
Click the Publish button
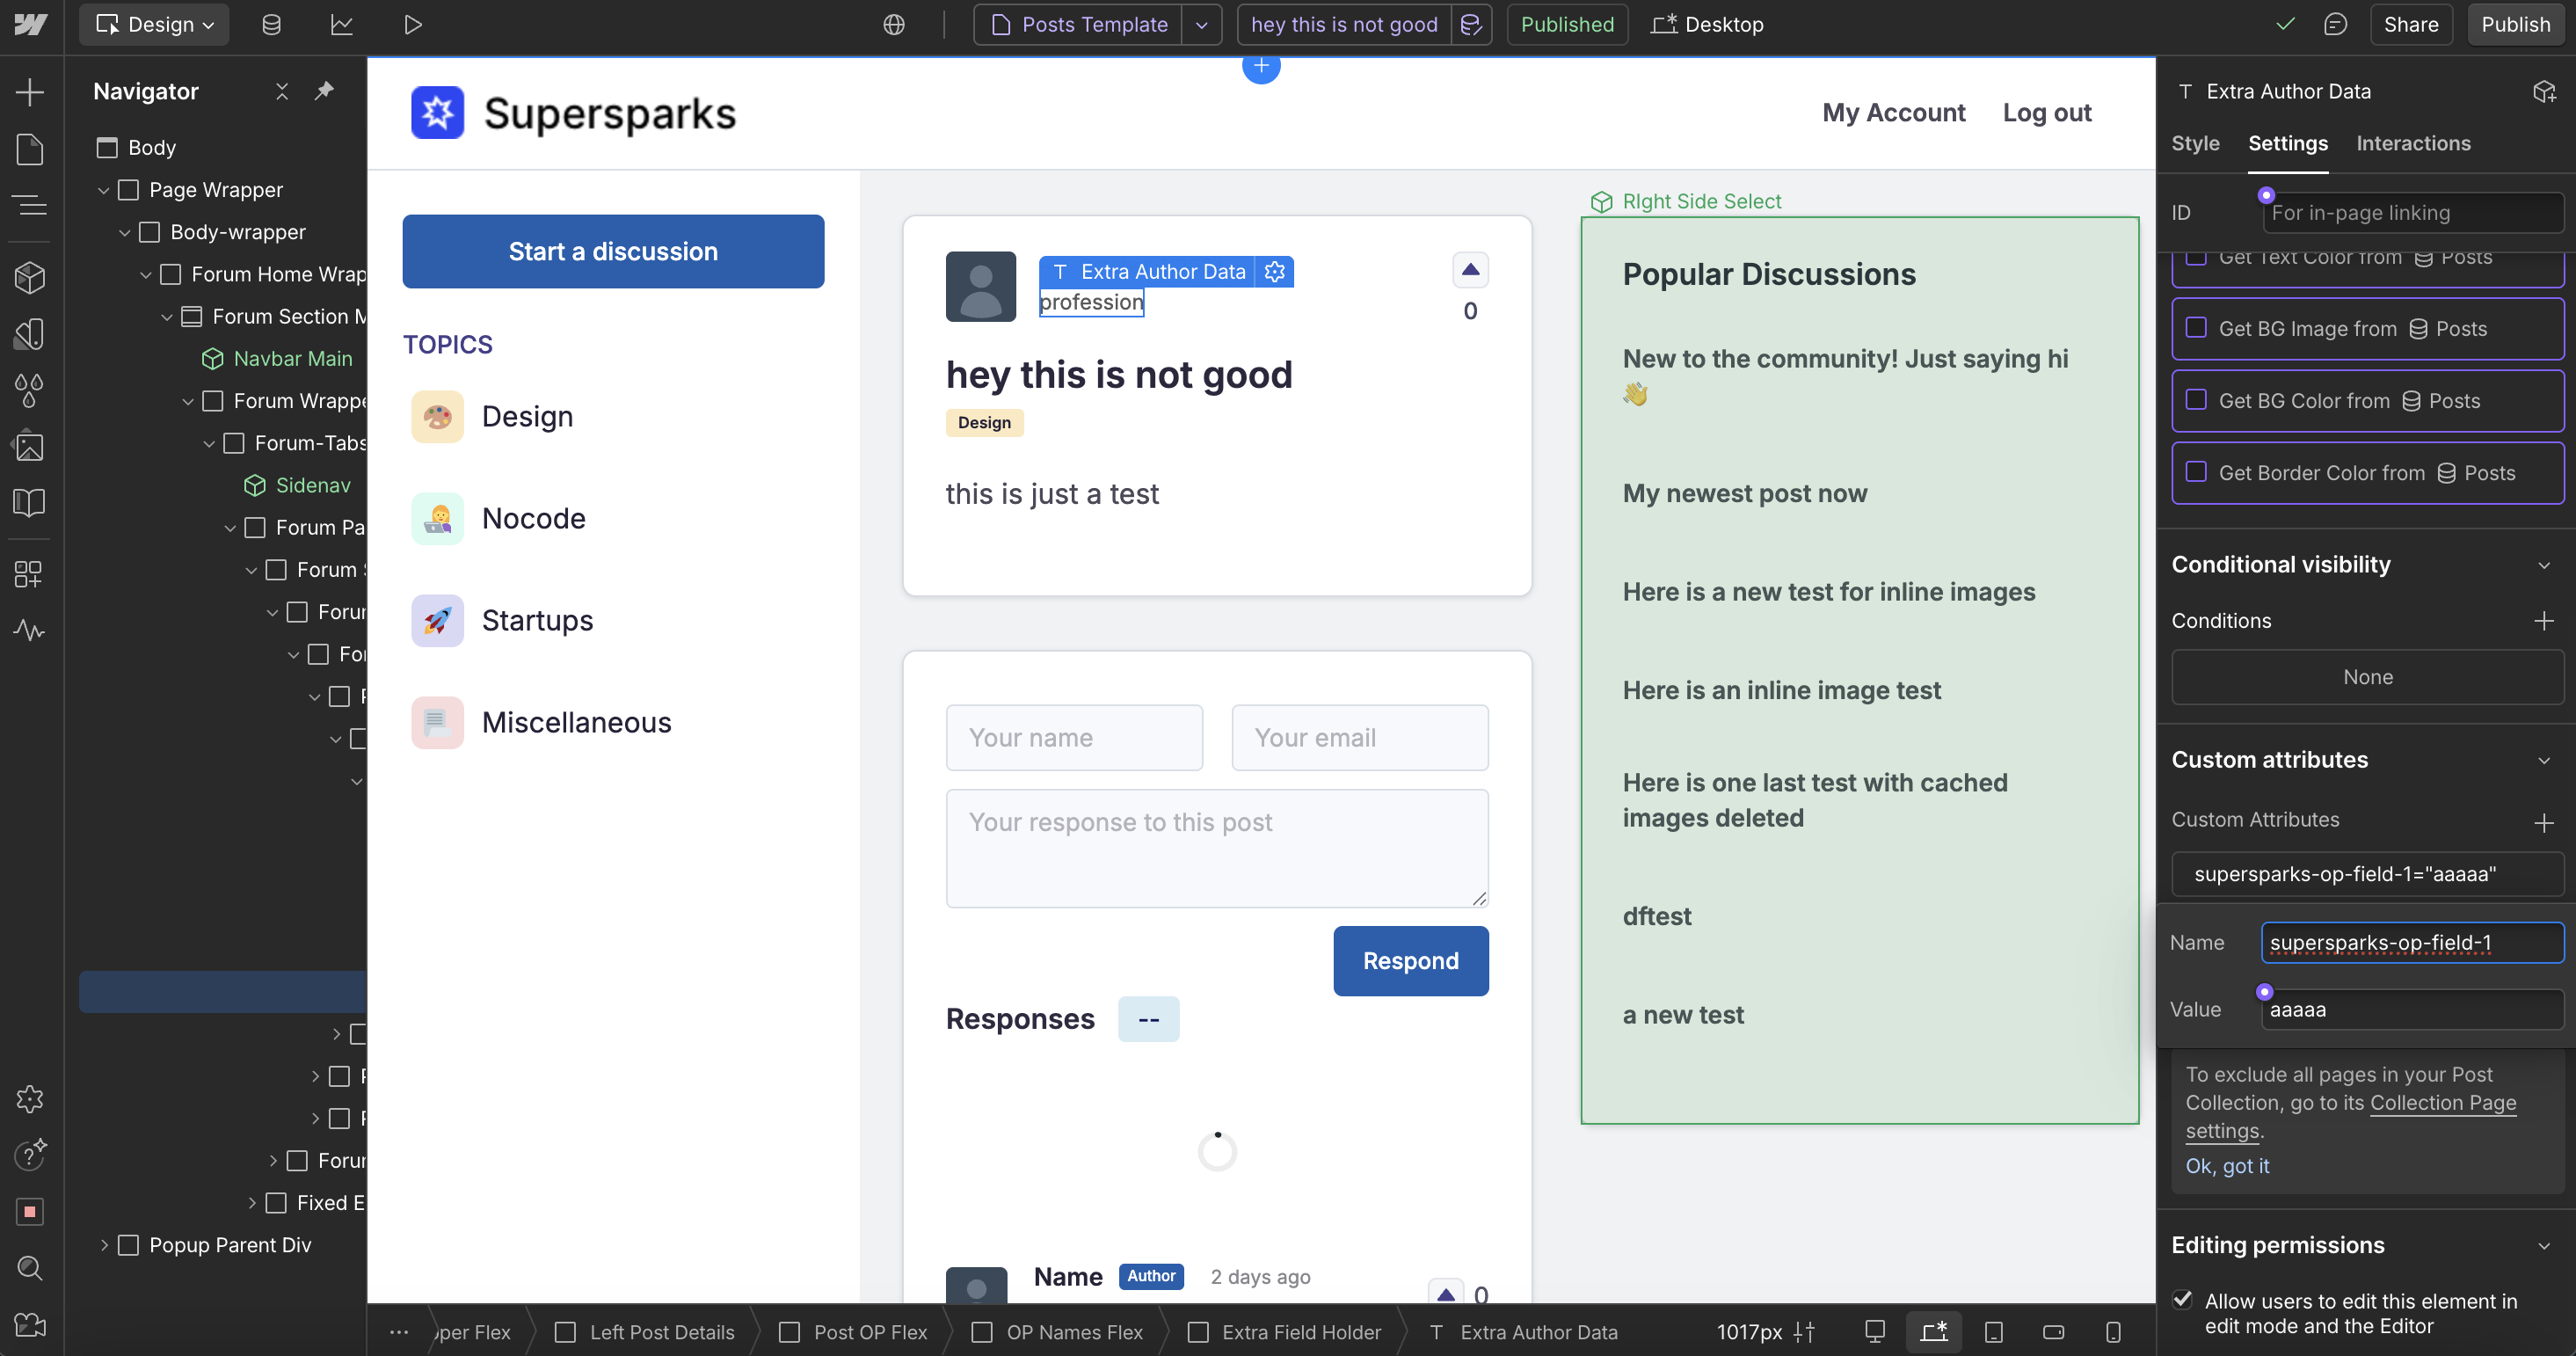pos(2515,24)
